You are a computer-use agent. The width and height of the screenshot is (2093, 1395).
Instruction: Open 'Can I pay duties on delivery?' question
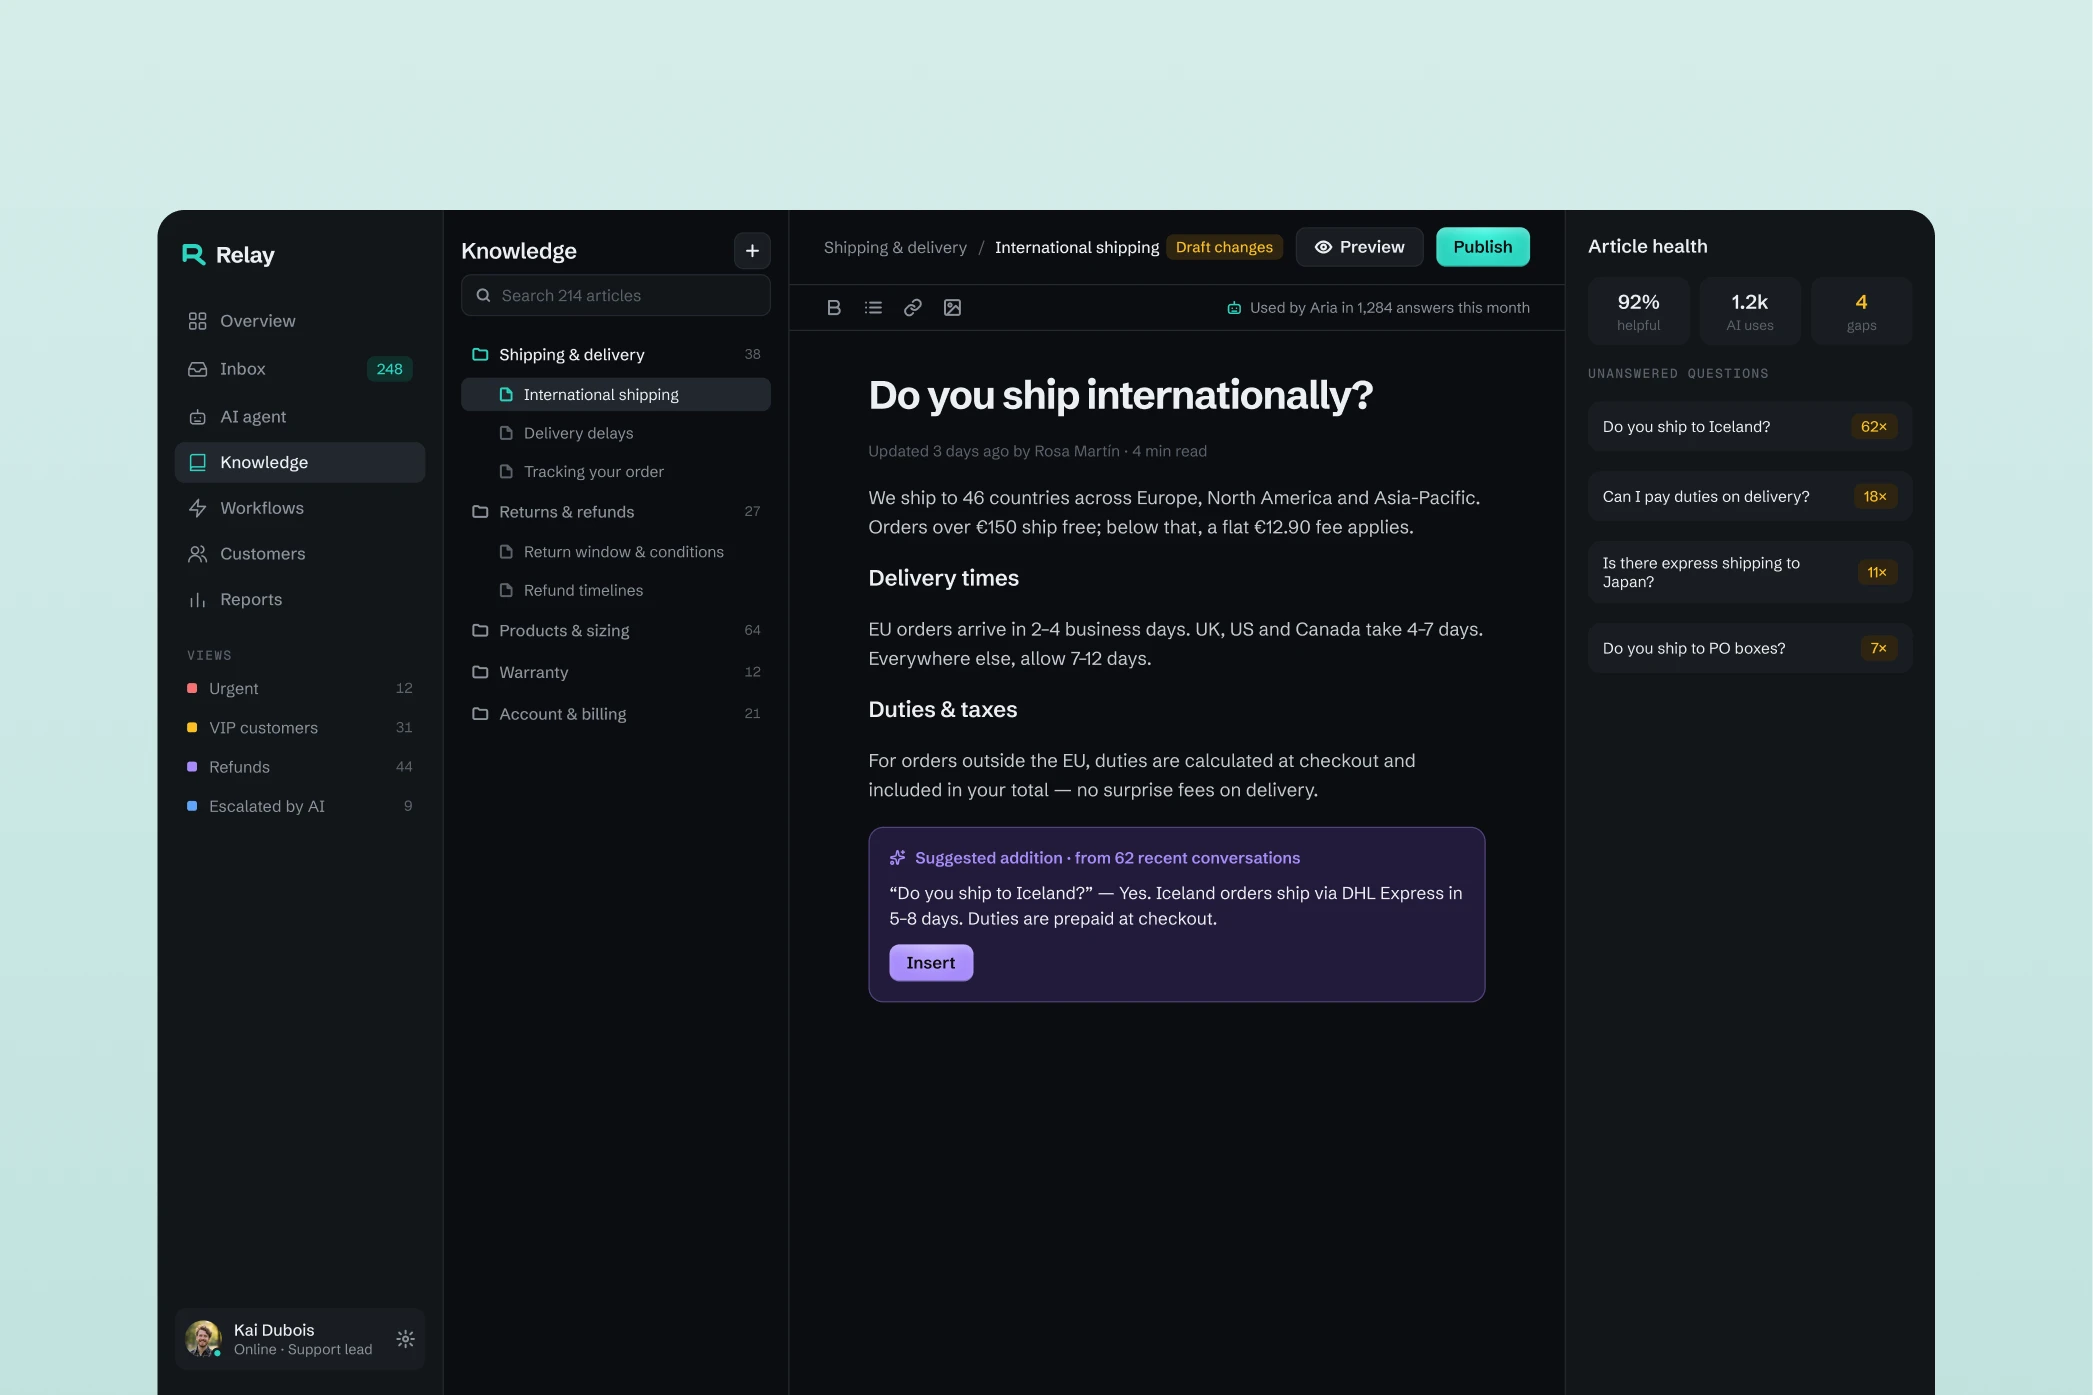point(1749,497)
